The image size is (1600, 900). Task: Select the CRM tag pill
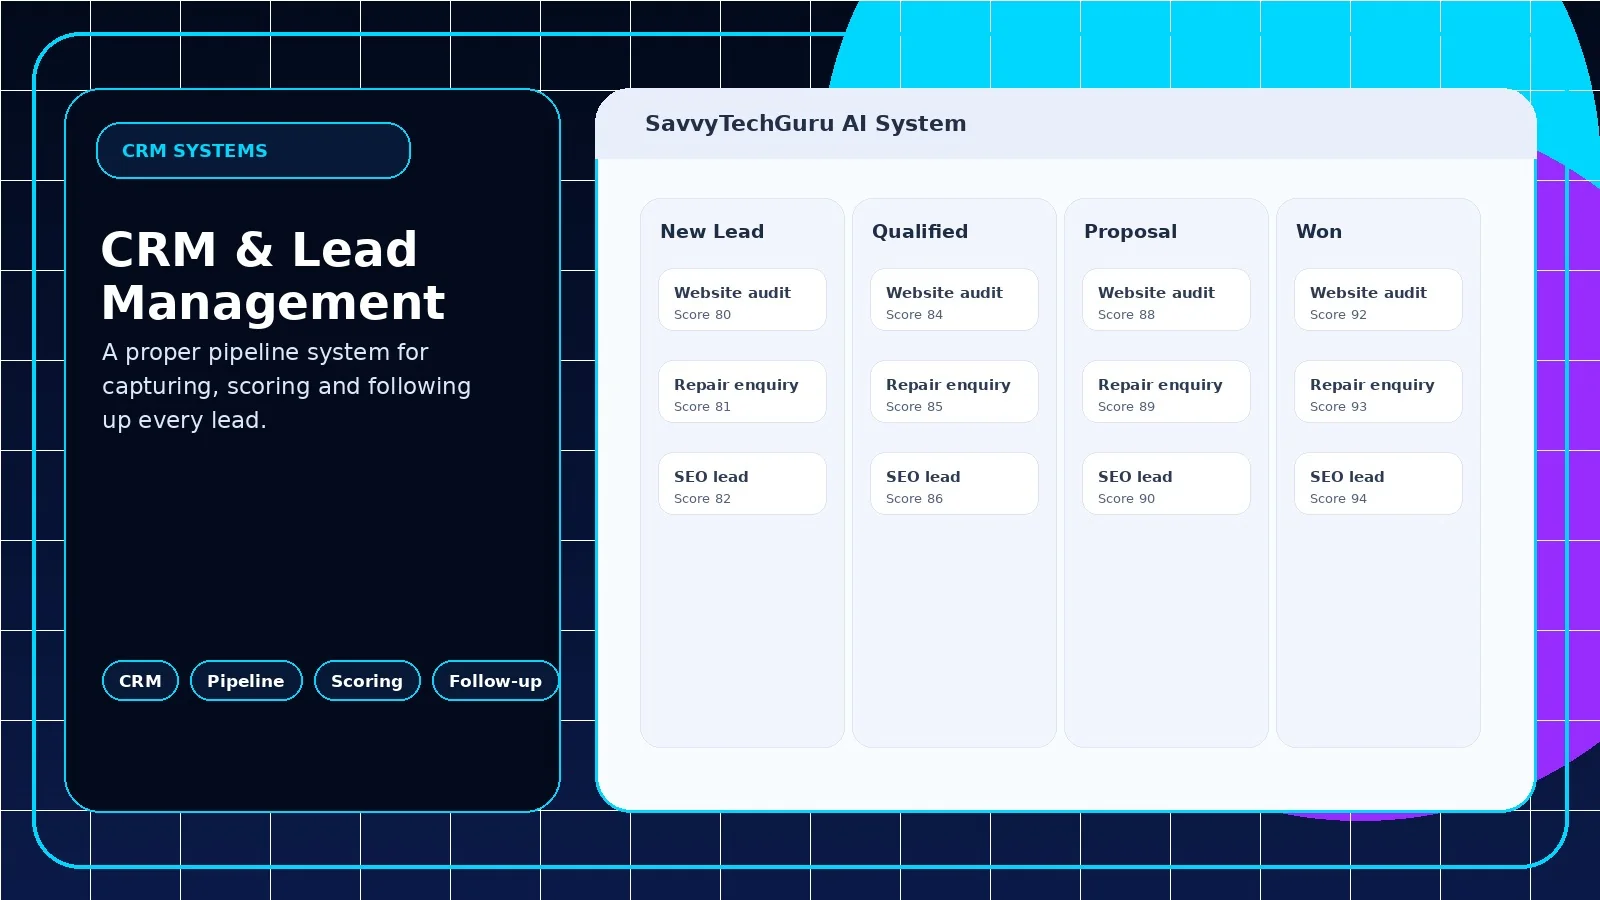tap(140, 681)
